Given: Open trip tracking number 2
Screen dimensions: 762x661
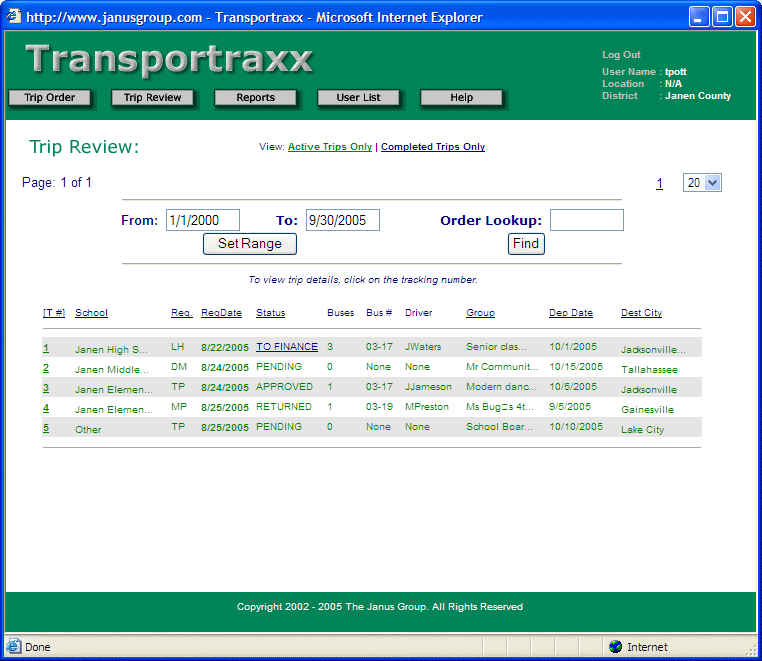Looking at the screenshot, I should tap(46, 368).
